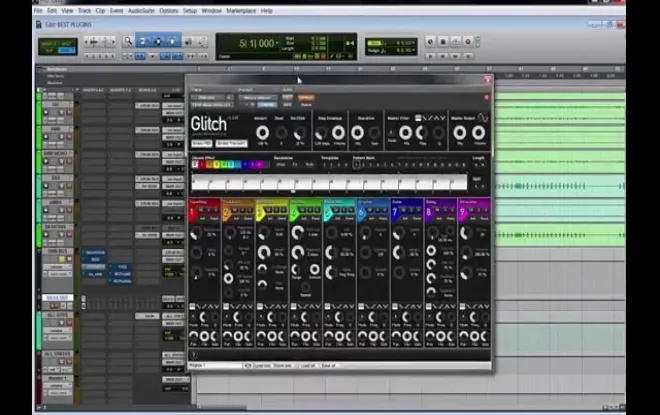Open the AudioSuite menu

pyautogui.click(x=141, y=11)
